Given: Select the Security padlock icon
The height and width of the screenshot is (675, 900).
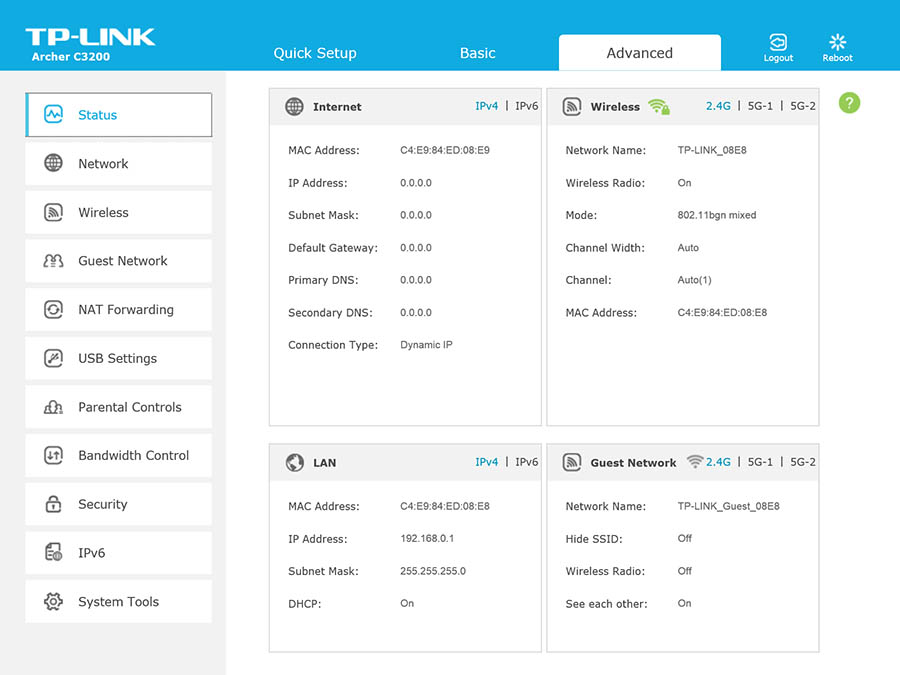Looking at the screenshot, I should [52, 504].
